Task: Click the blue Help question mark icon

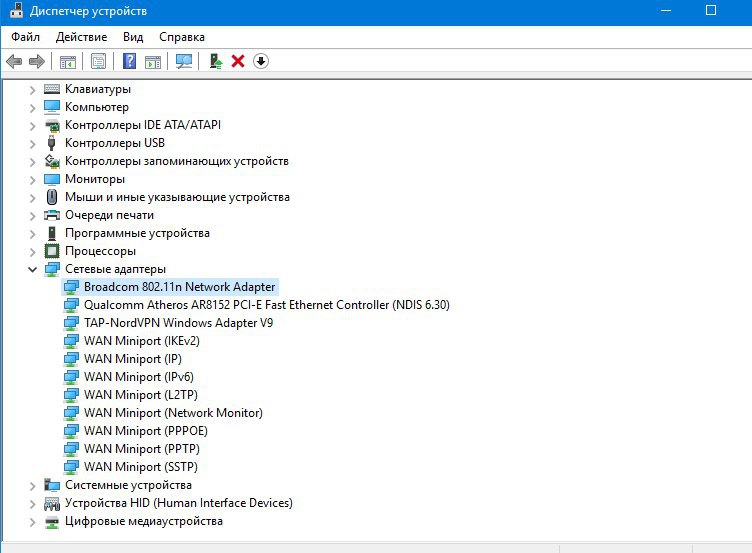Action: (129, 61)
